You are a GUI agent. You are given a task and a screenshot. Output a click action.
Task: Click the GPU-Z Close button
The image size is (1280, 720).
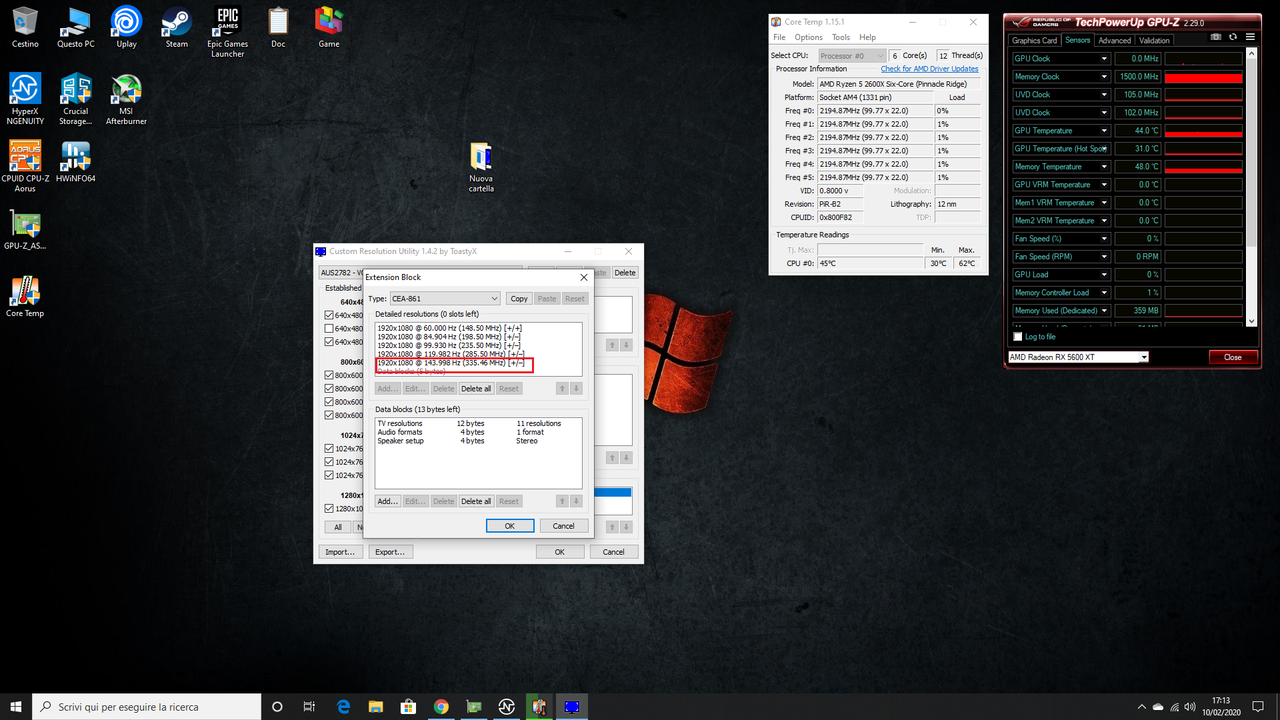coord(1232,357)
